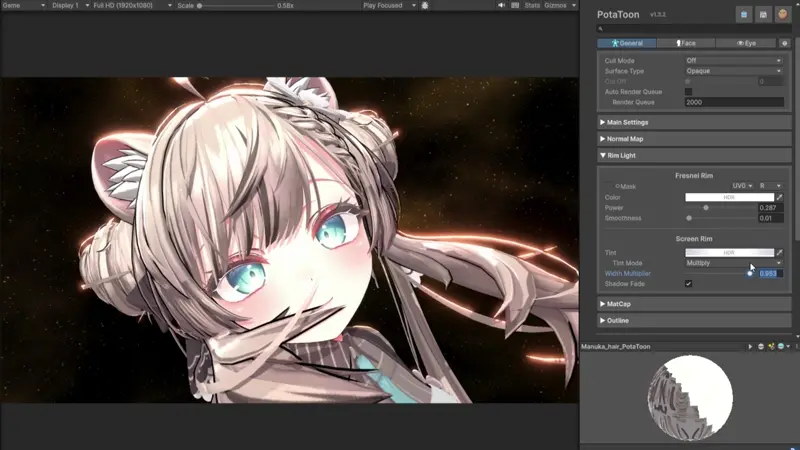
Task: Switch to the Face tab
Action: coord(686,43)
